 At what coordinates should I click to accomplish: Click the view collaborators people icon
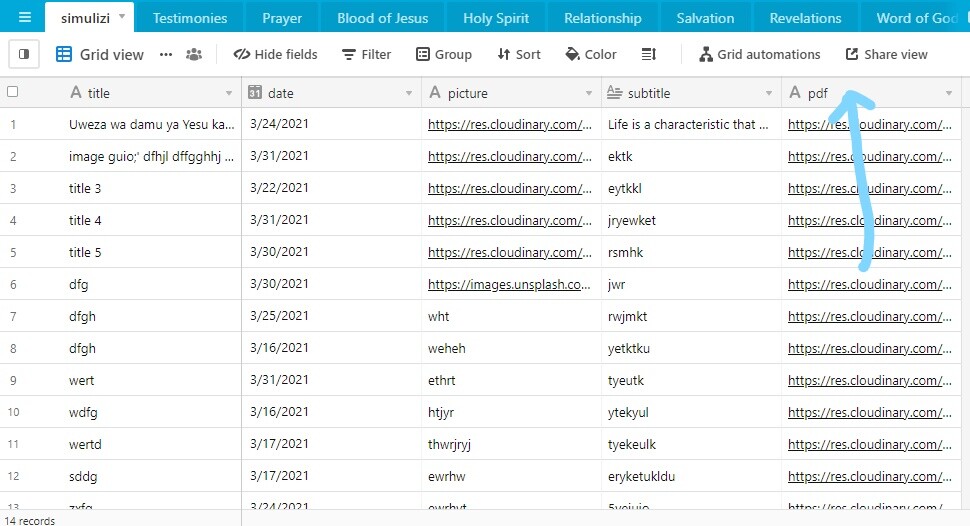(194, 54)
